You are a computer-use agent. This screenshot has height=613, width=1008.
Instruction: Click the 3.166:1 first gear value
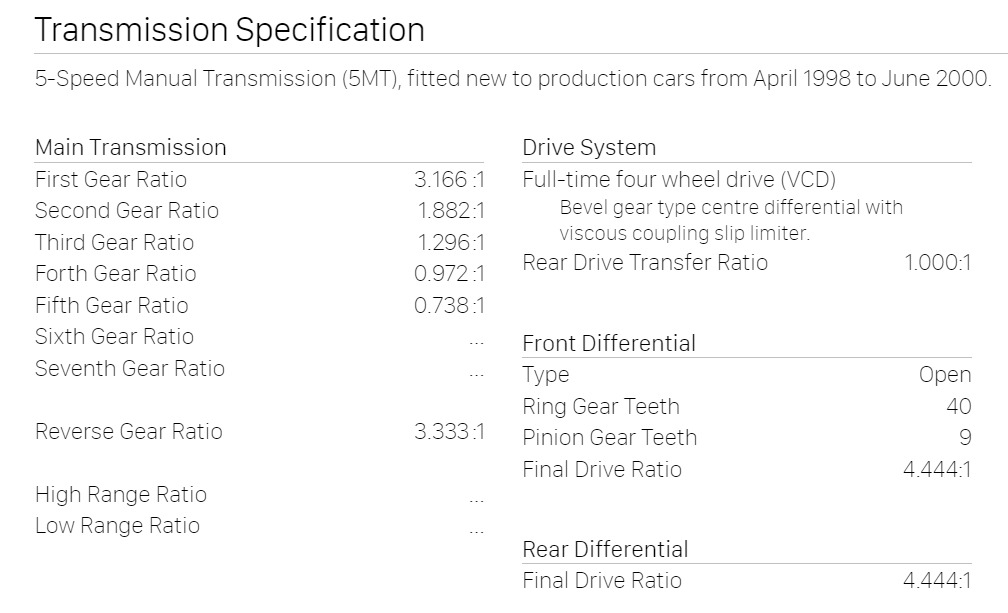449,179
